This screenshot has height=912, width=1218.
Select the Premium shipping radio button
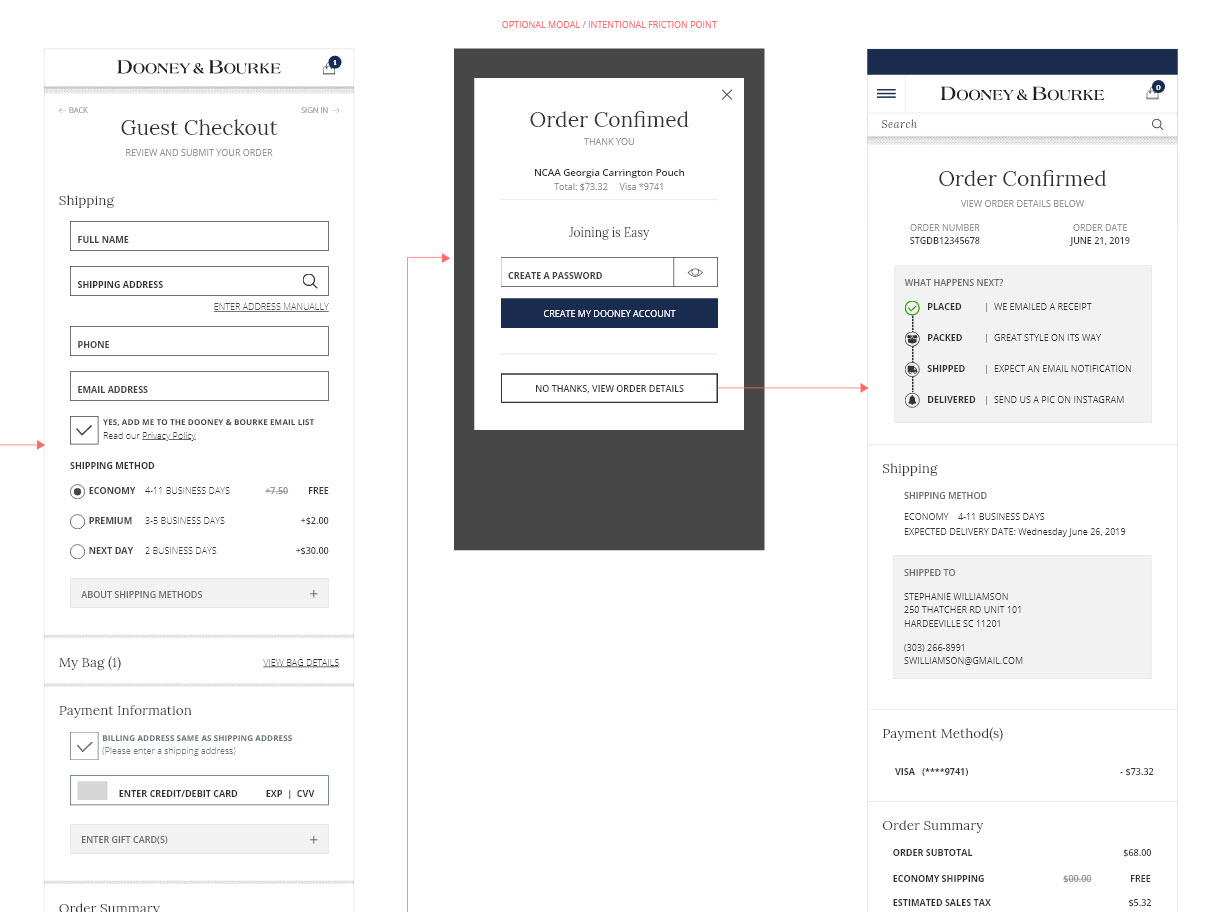[x=77, y=521]
